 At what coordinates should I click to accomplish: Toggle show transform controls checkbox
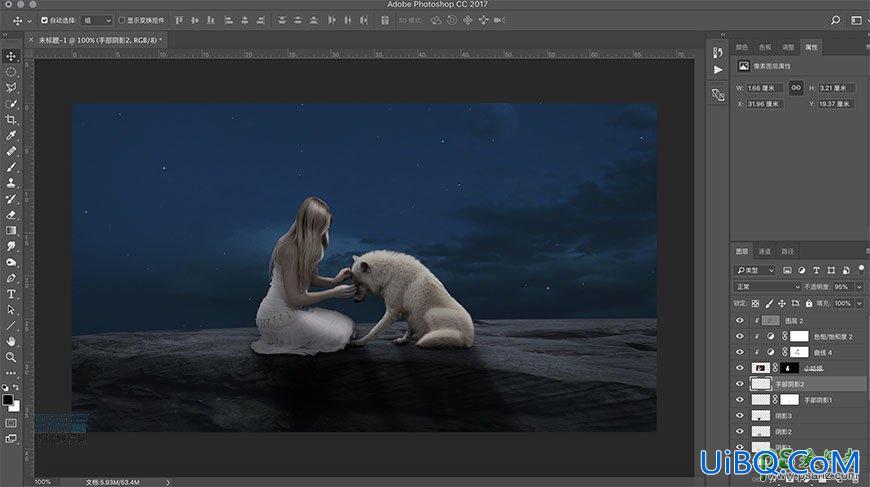122,21
